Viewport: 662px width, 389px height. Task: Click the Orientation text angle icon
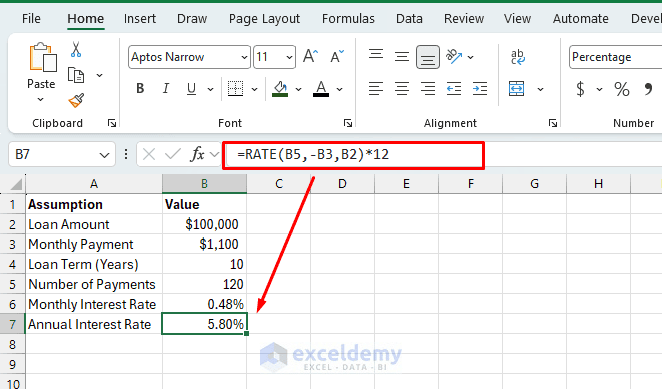[454, 56]
